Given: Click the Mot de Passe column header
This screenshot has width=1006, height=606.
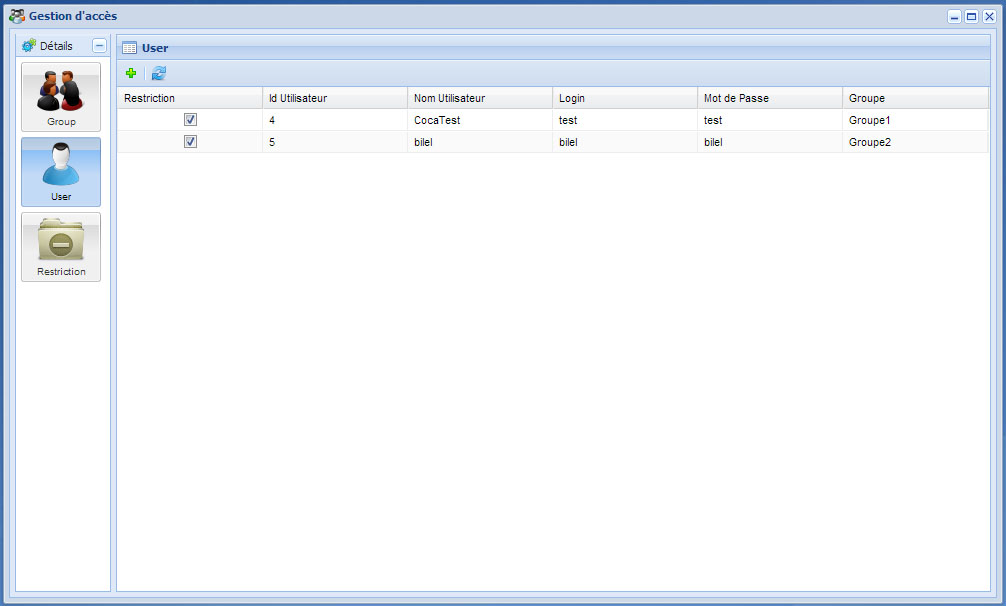Looking at the screenshot, I should coord(769,98).
